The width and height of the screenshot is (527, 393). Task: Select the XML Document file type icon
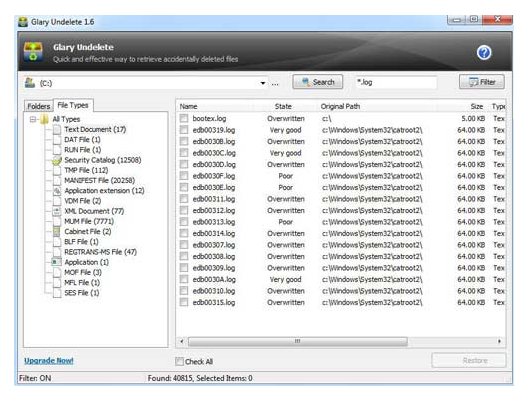[57, 211]
